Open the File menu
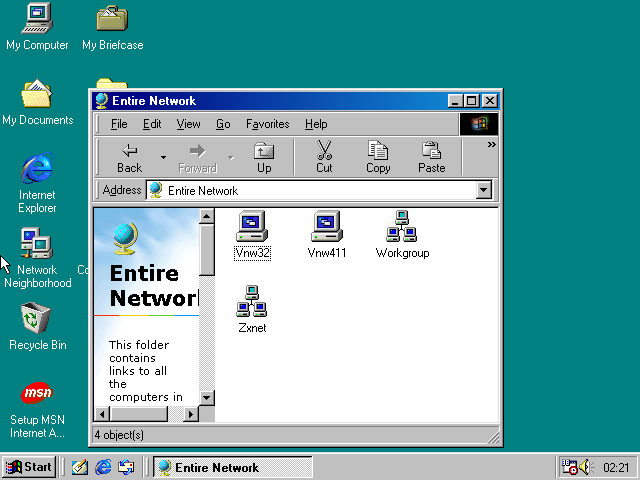 (x=119, y=124)
